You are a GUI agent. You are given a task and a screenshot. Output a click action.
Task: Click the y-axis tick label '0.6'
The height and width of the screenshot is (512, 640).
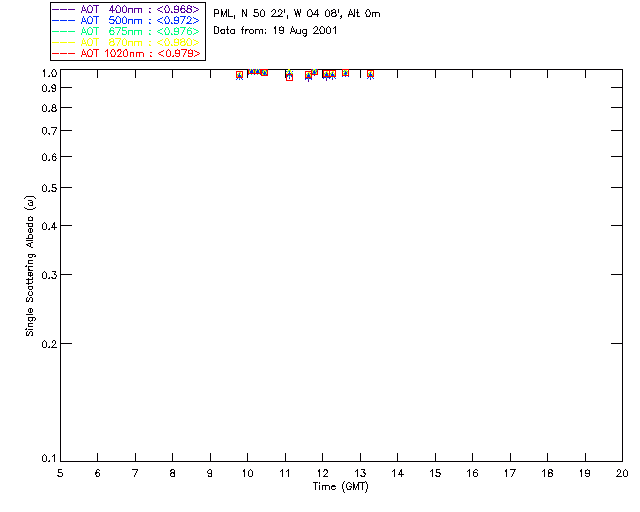click(x=49, y=157)
